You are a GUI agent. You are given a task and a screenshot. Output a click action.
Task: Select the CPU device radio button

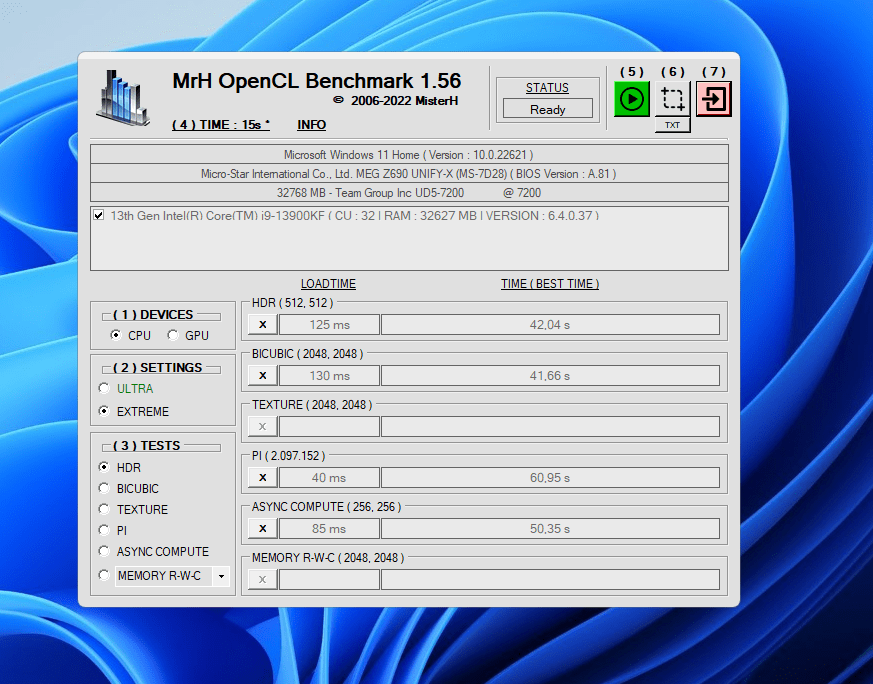click(115, 335)
